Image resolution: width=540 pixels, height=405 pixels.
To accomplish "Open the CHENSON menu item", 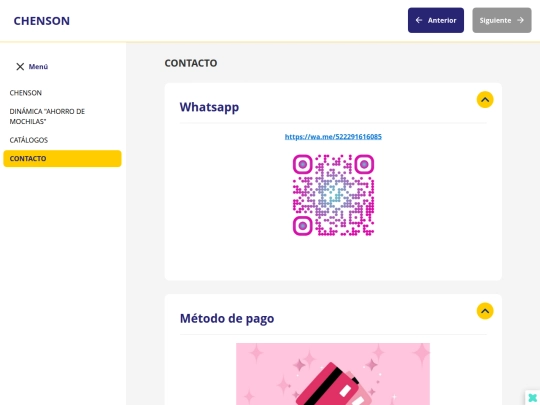I will (x=26, y=93).
